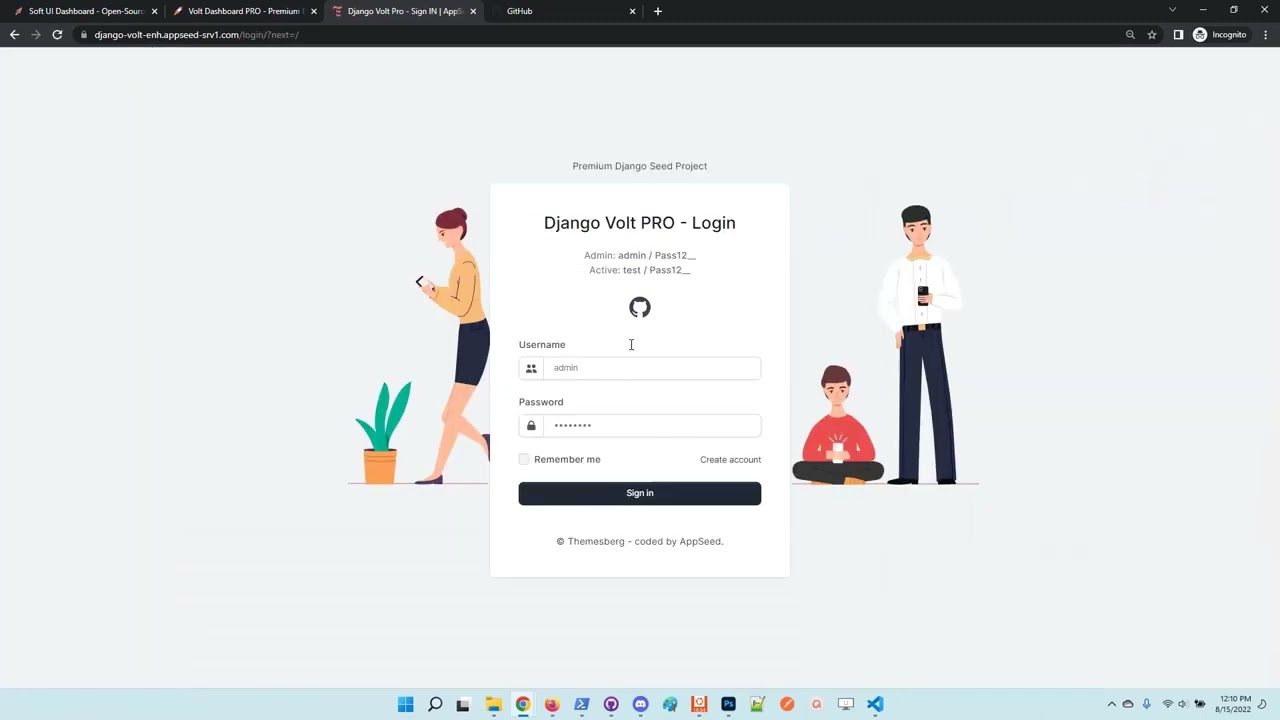Image resolution: width=1280 pixels, height=720 pixels.
Task: Open the tab search dropdown arrow
Action: click(1172, 10)
